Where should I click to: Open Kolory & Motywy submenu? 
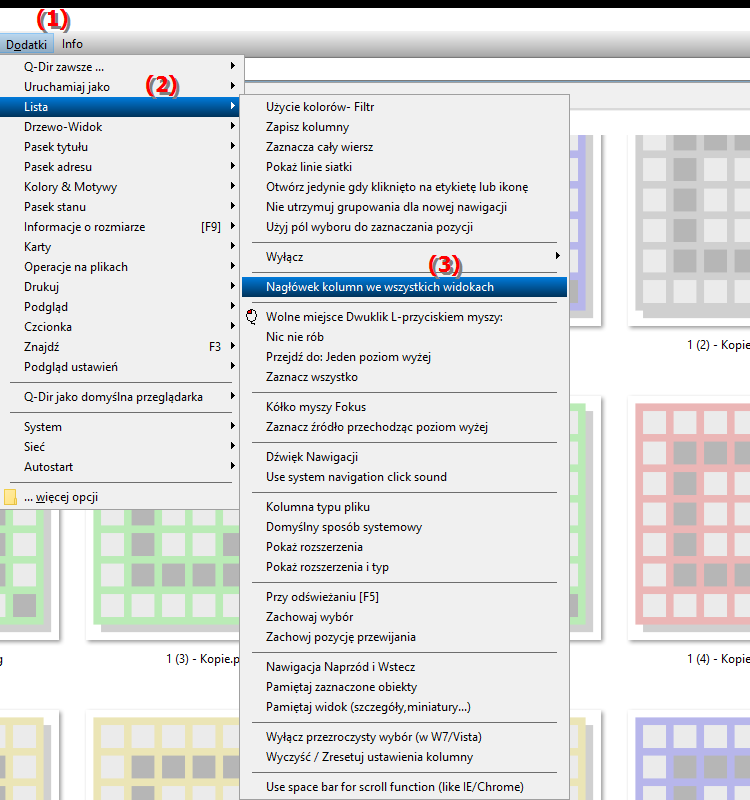pos(121,187)
